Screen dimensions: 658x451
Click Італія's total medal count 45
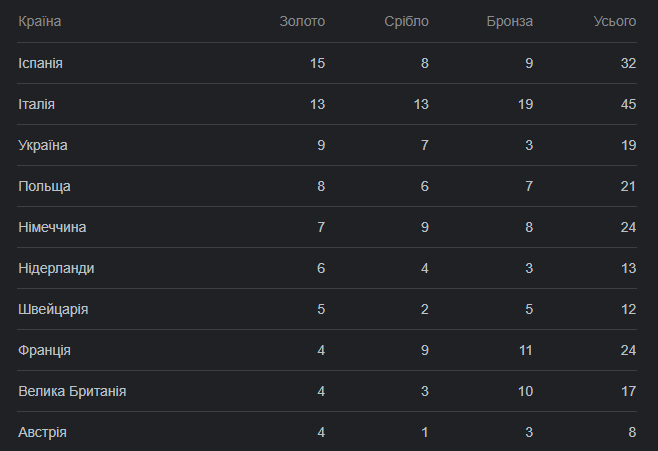[628, 104]
